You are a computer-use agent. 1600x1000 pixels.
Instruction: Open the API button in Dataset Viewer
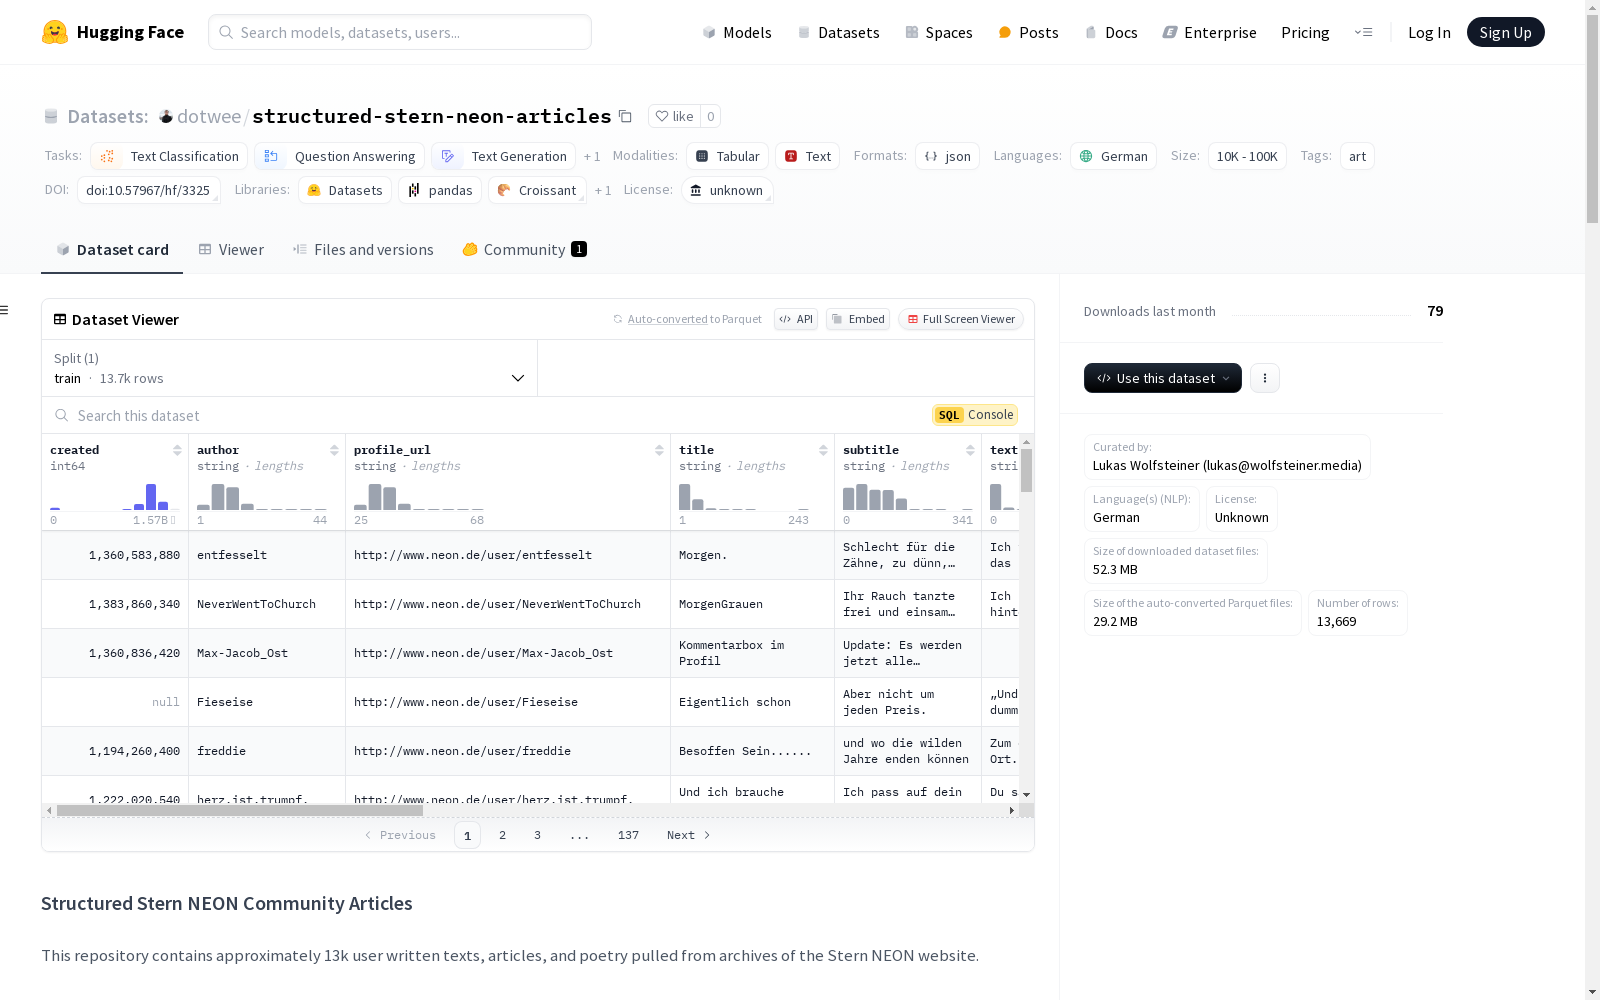point(796,319)
